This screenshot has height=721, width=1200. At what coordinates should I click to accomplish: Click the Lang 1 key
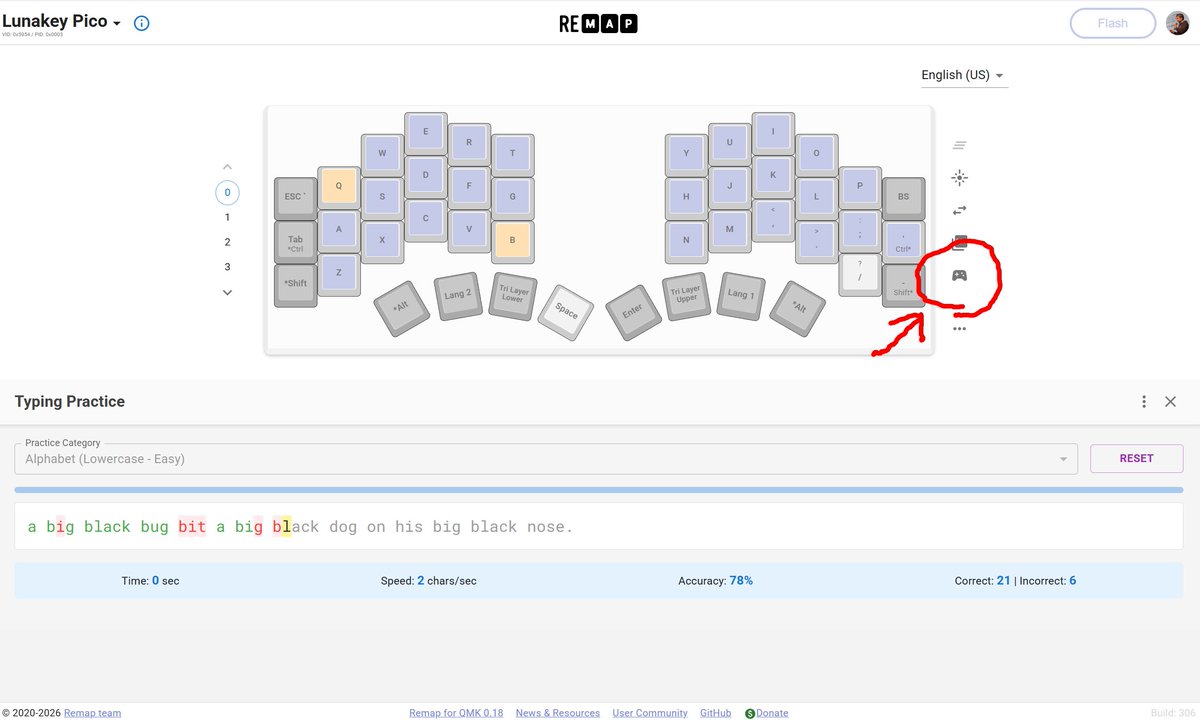click(x=741, y=296)
